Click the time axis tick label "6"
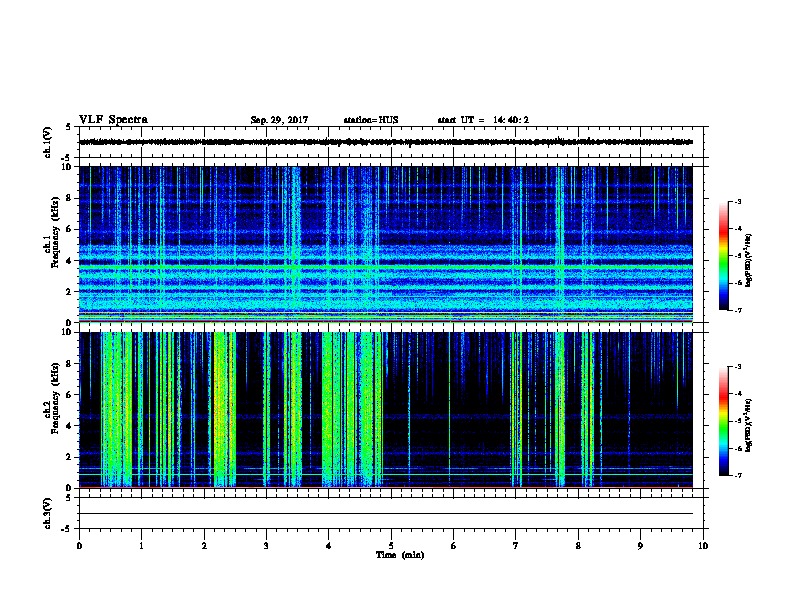 click(453, 546)
